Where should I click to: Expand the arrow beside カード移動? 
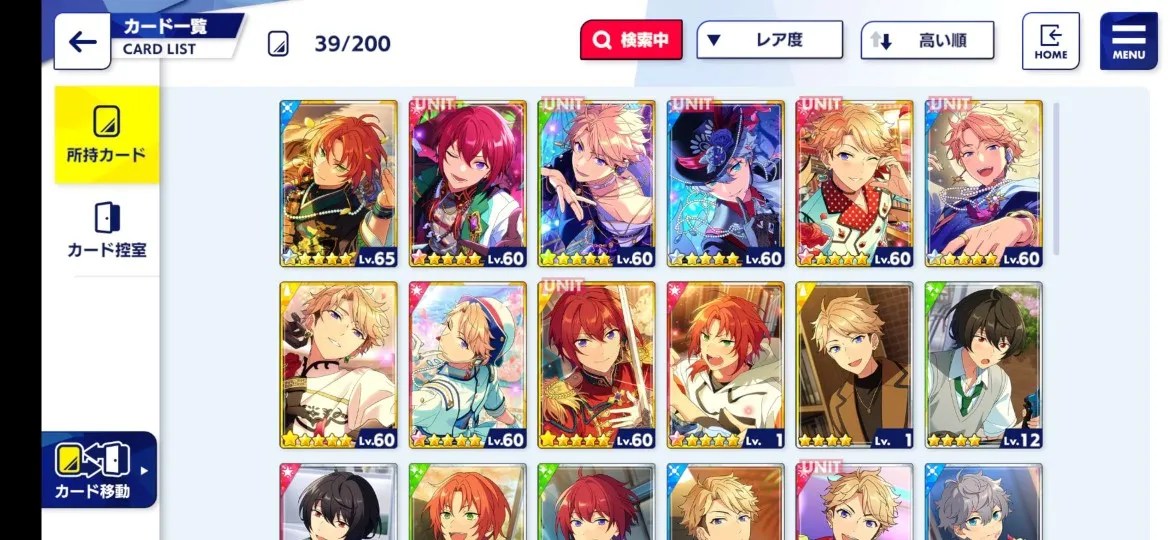pyautogui.click(x=144, y=471)
